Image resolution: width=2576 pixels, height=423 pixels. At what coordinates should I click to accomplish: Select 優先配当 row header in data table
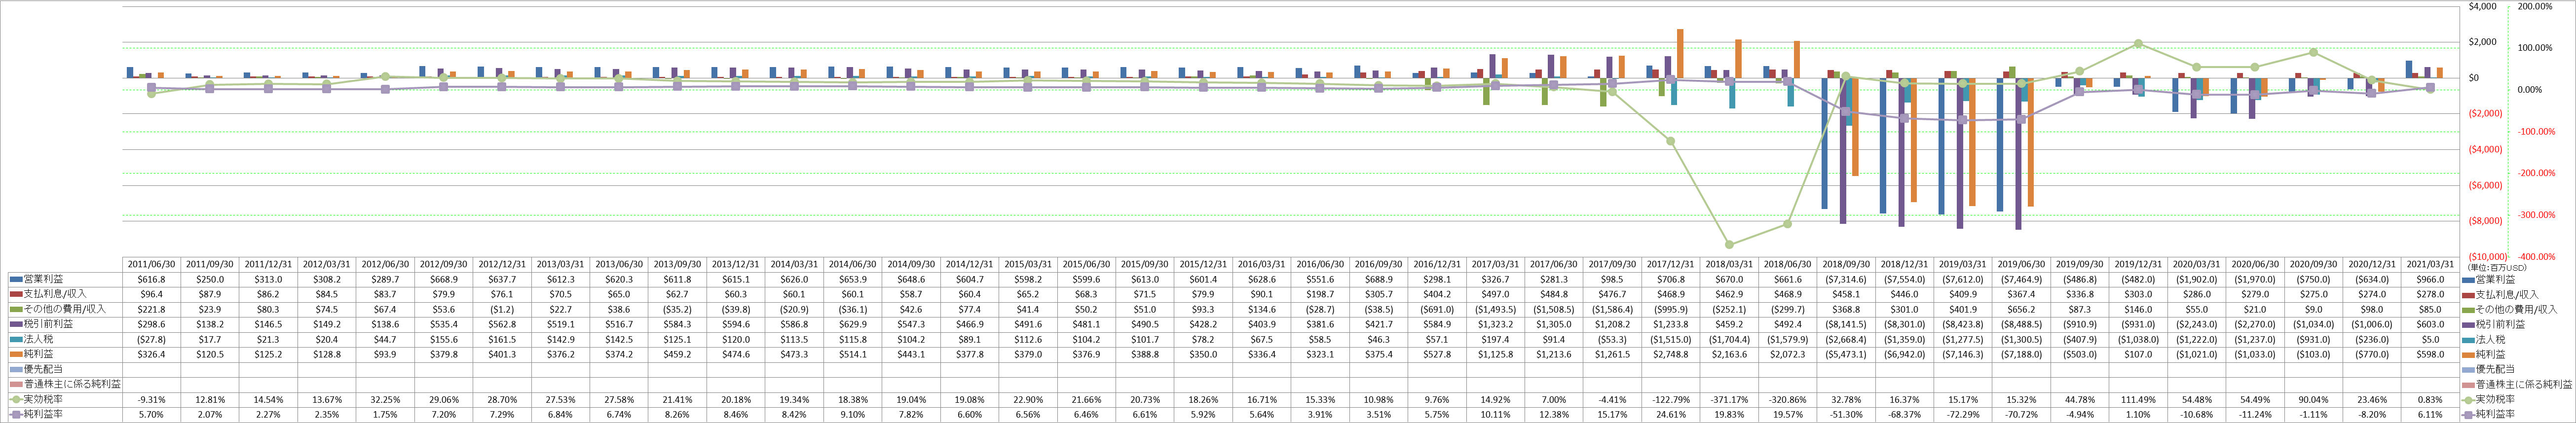[43, 370]
